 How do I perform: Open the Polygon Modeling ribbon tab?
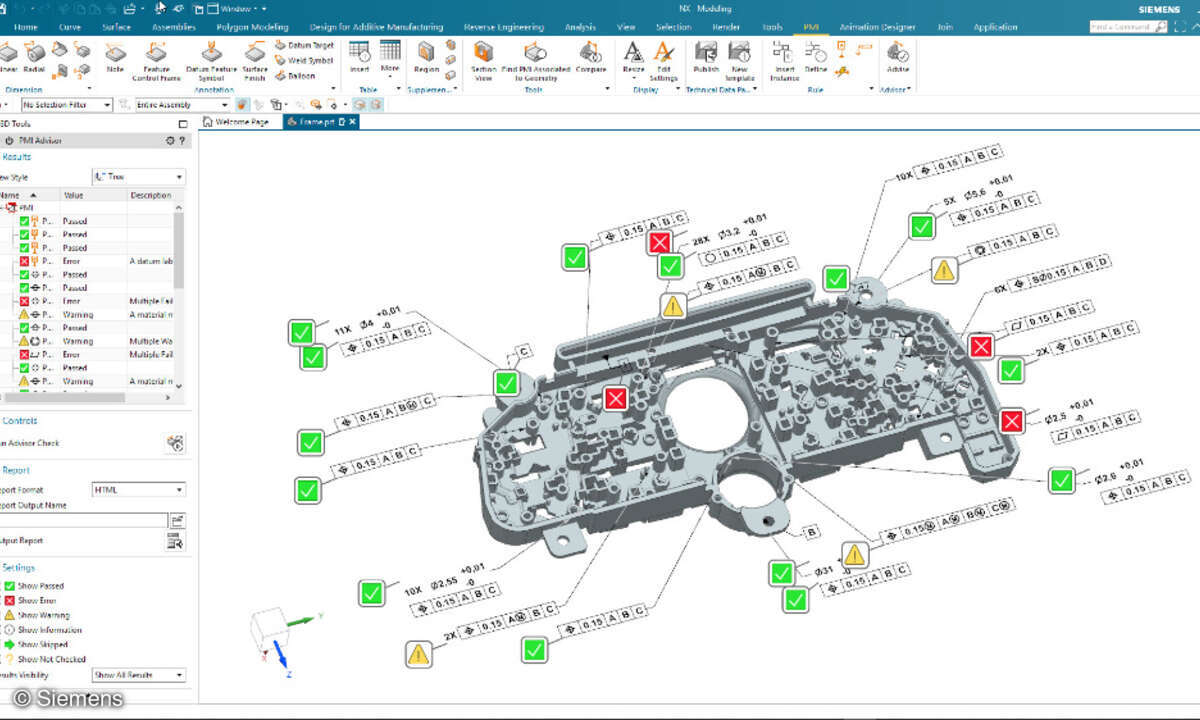coord(253,27)
